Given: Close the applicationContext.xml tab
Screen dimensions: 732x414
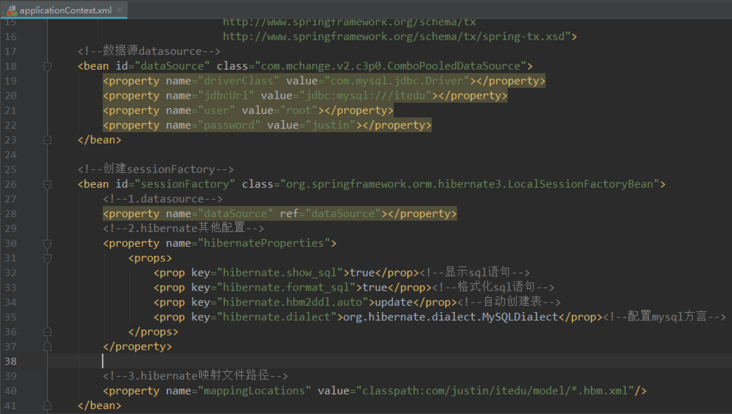Looking at the screenshot, I should coord(120,10).
